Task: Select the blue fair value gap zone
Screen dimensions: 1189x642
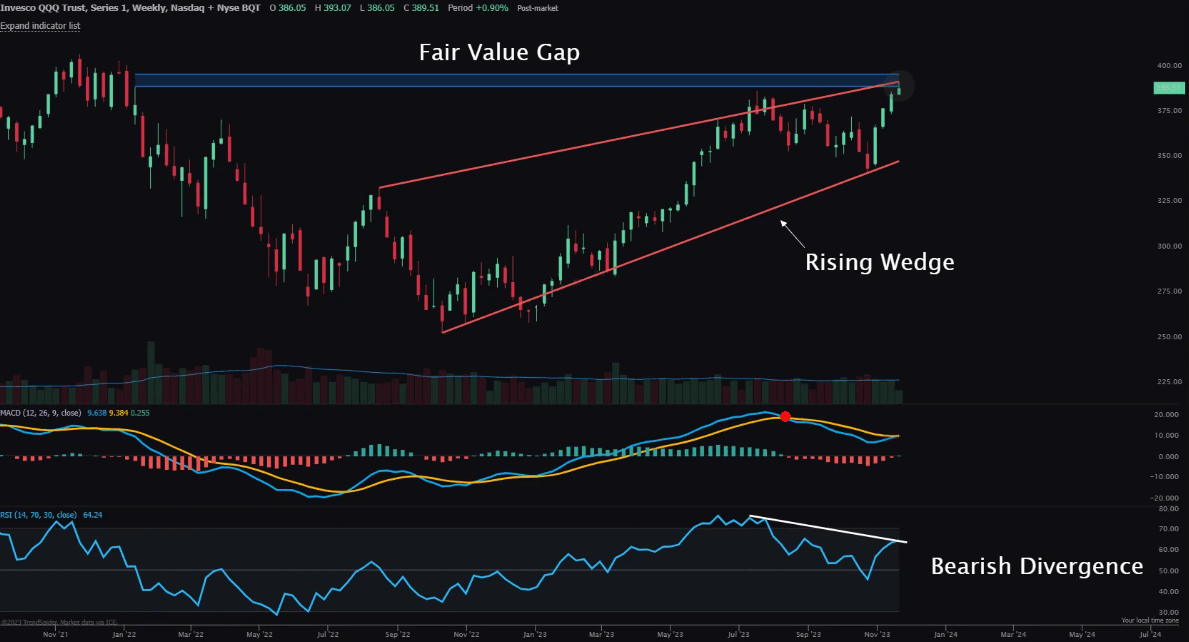Action: tap(516, 80)
